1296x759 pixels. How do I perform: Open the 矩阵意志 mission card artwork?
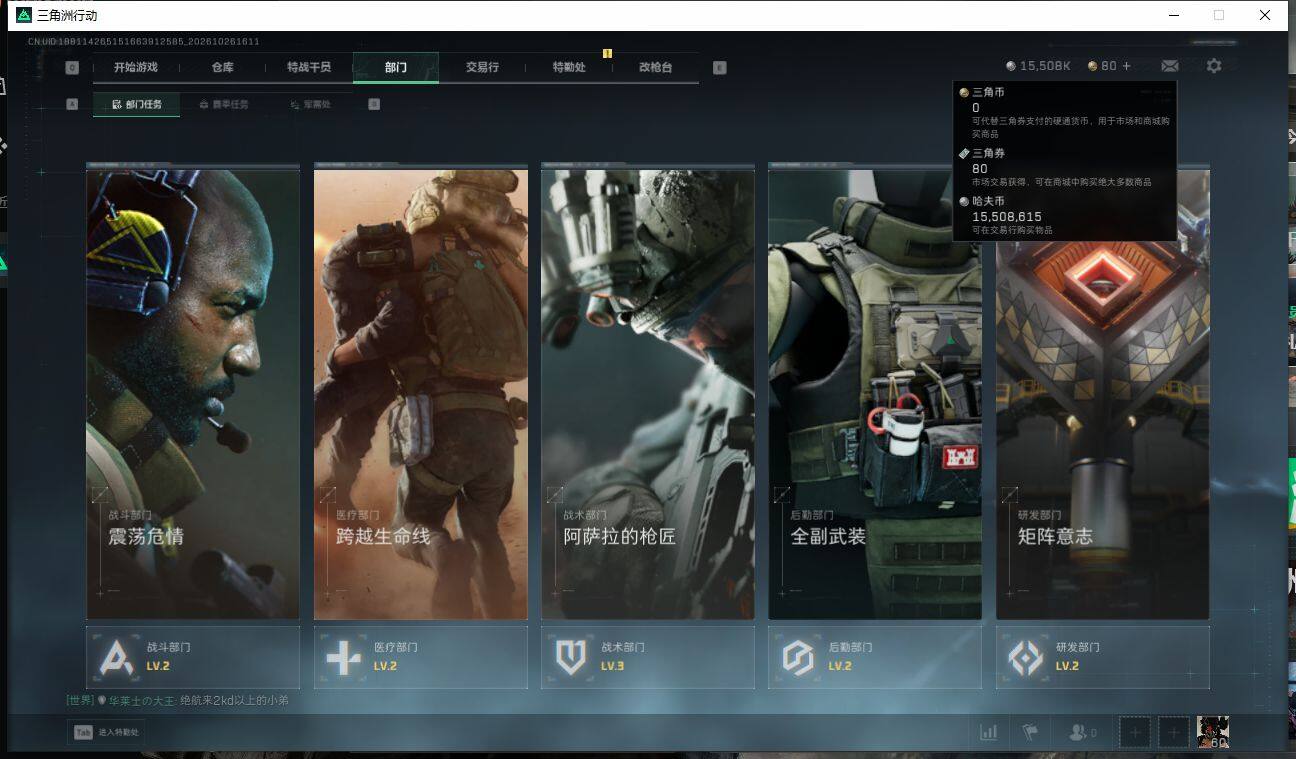1102,394
